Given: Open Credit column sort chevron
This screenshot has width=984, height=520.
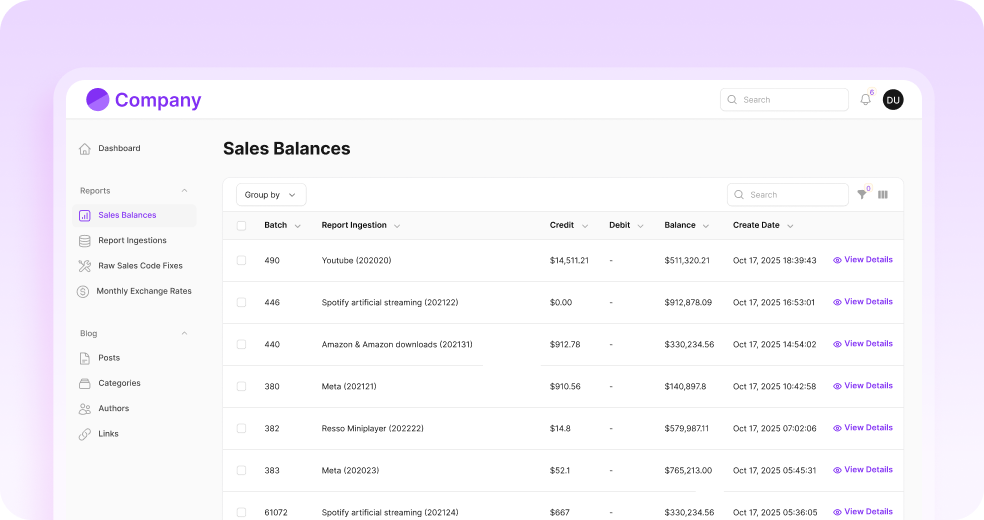Looking at the screenshot, I should tap(585, 226).
